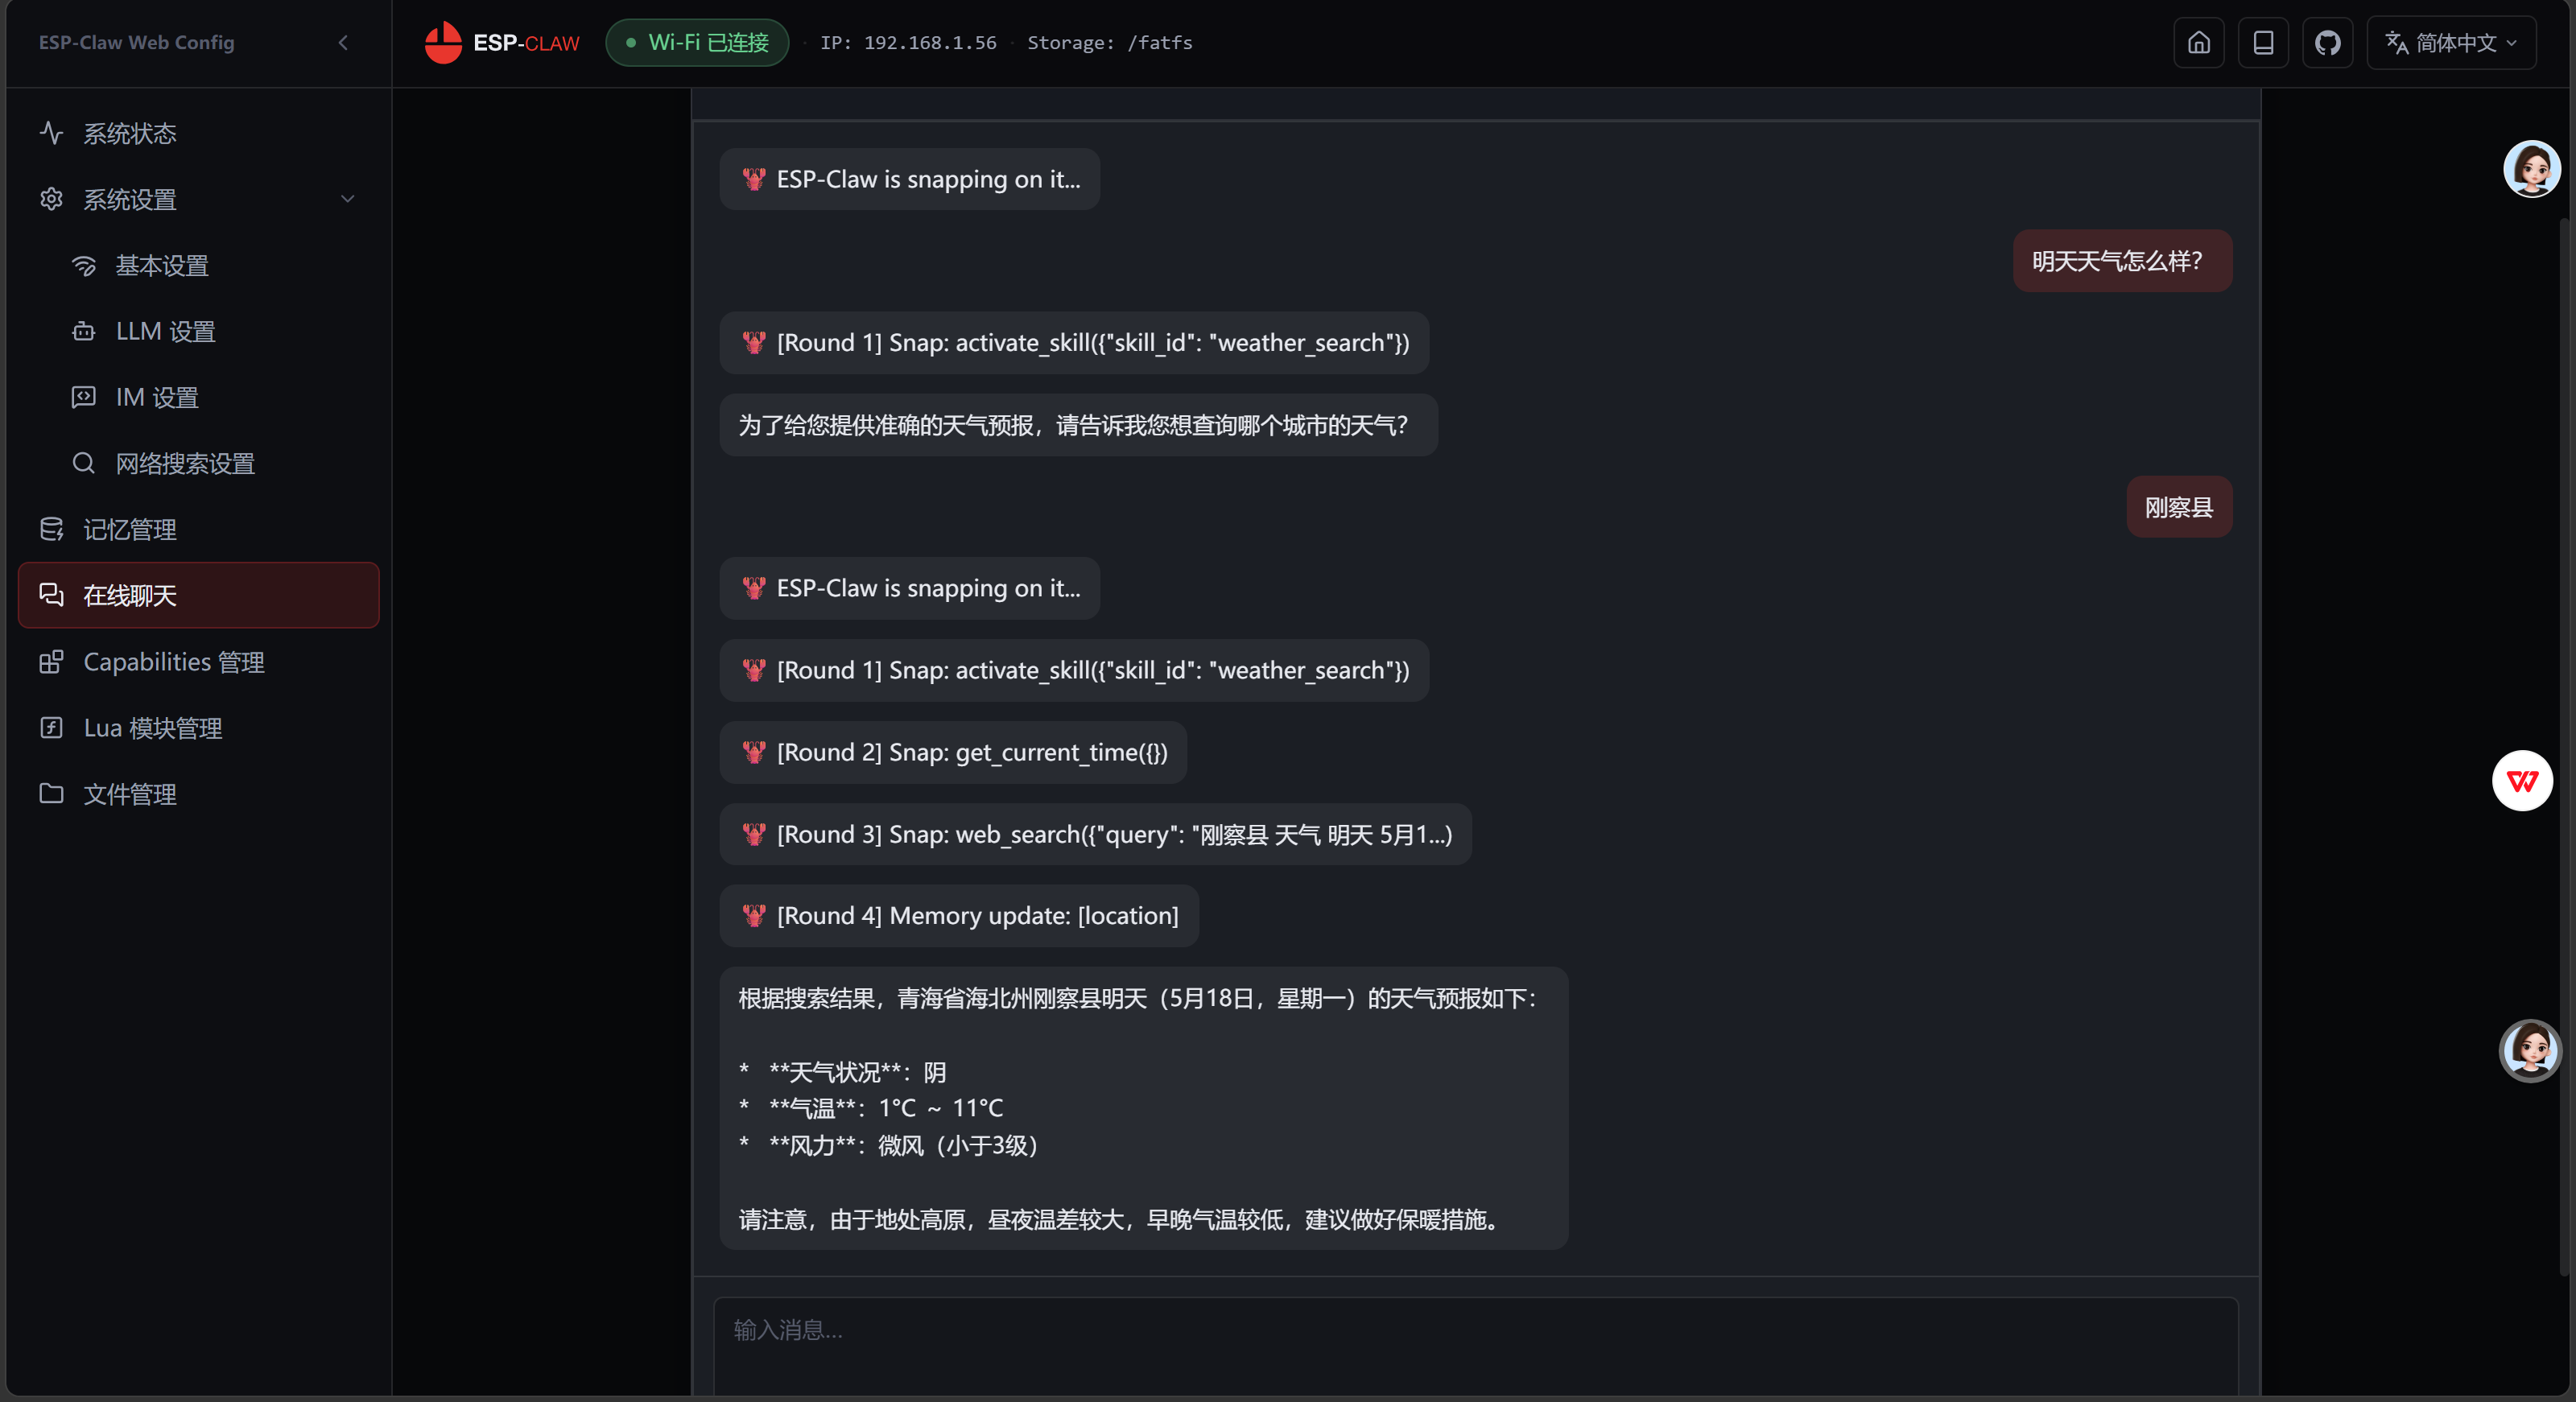Image resolution: width=2576 pixels, height=1402 pixels.
Task: Open Lua 模块管理 page
Action: [x=198, y=727]
